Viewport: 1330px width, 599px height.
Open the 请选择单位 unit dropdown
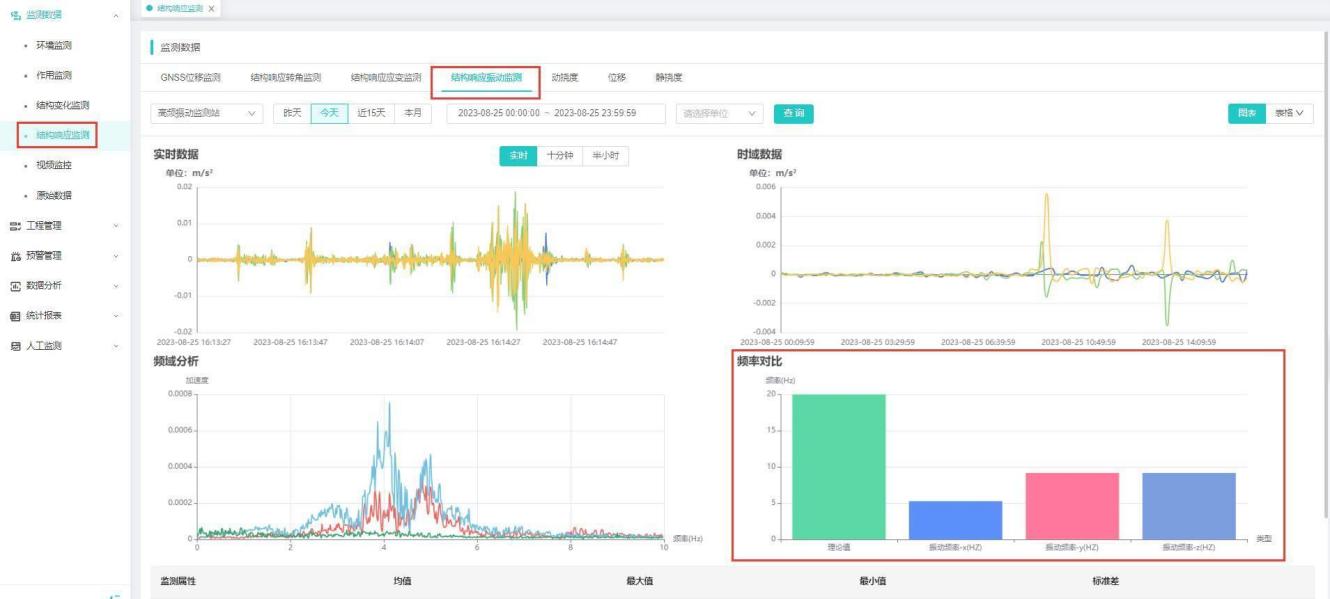coord(720,113)
